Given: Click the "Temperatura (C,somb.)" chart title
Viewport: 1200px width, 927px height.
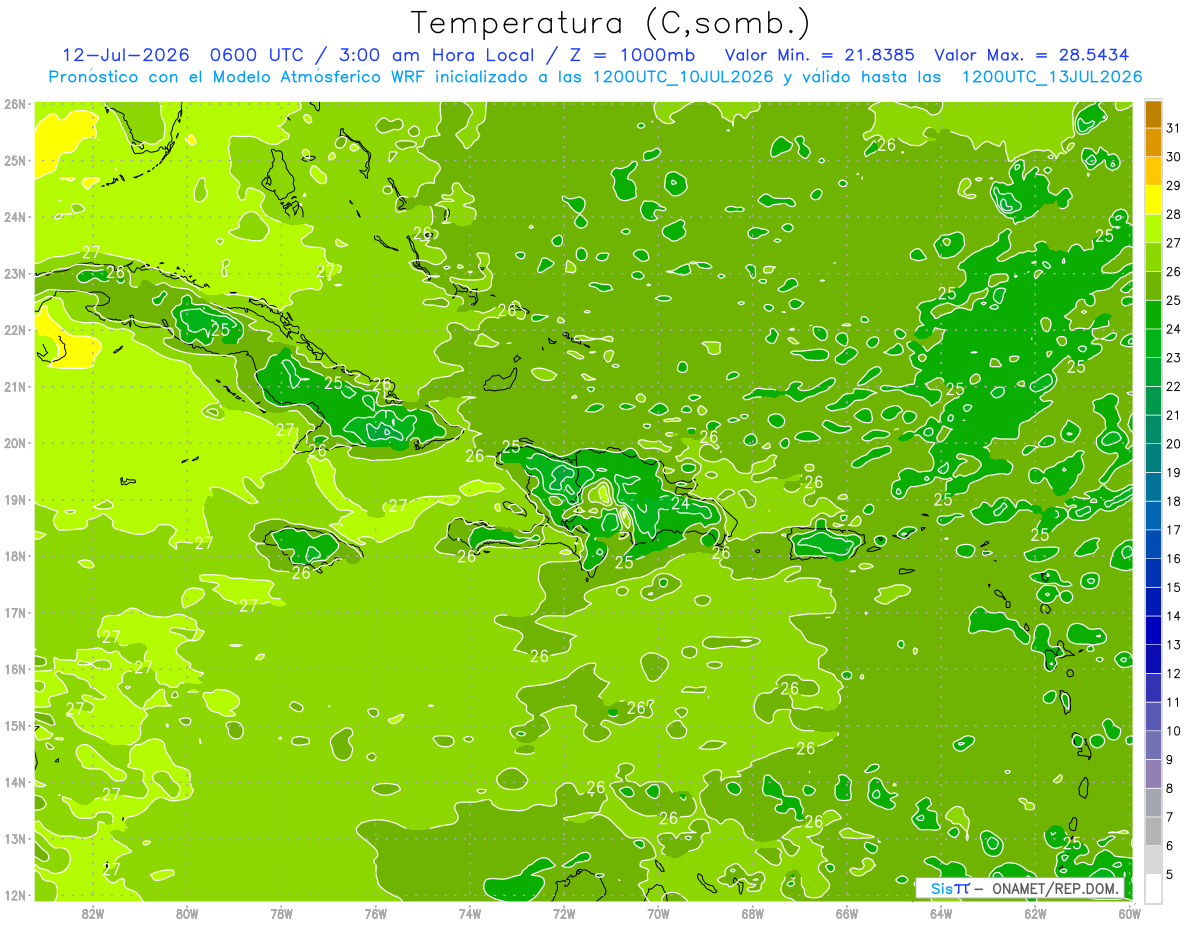Looking at the screenshot, I should [610, 23].
